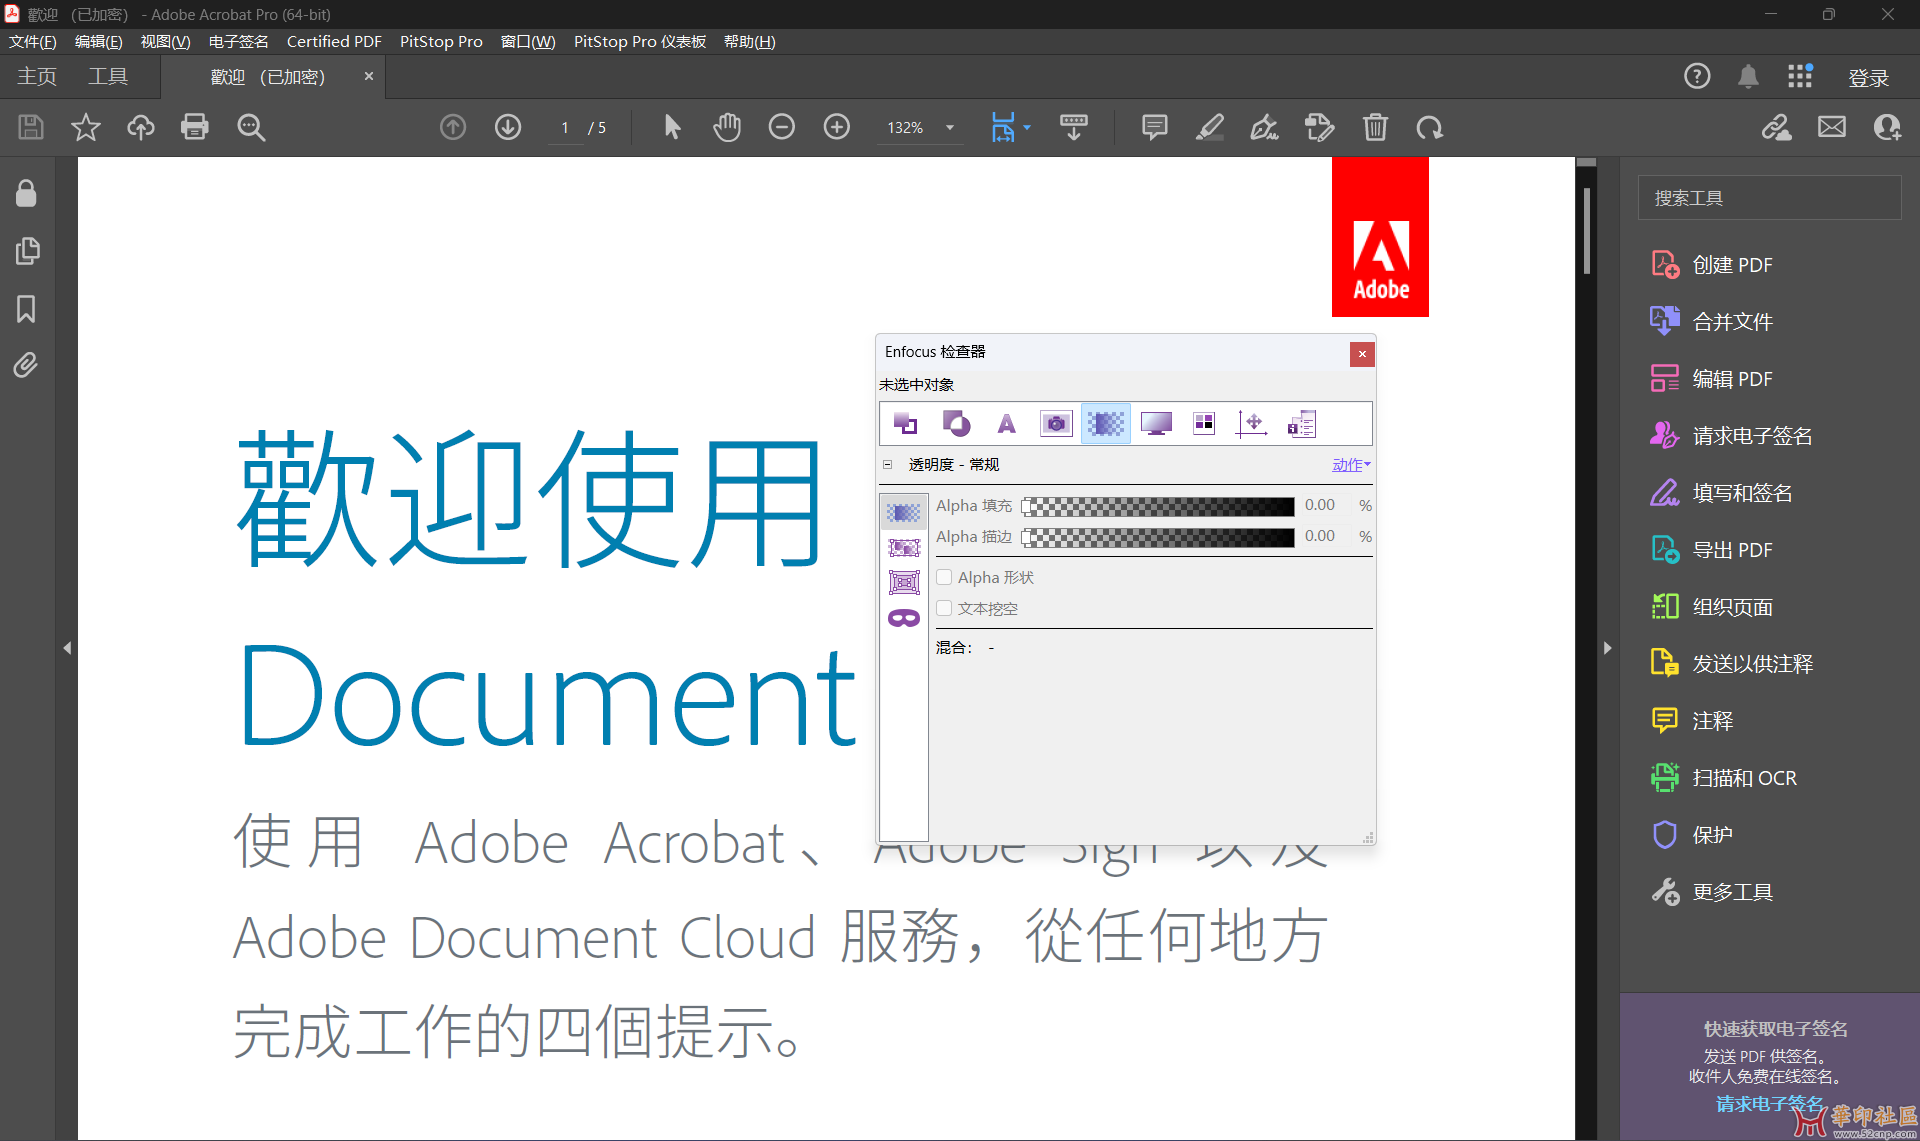The image size is (1920, 1141).
Task: Open the 动作 dropdown in inspector
Action: pyautogui.click(x=1351, y=464)
